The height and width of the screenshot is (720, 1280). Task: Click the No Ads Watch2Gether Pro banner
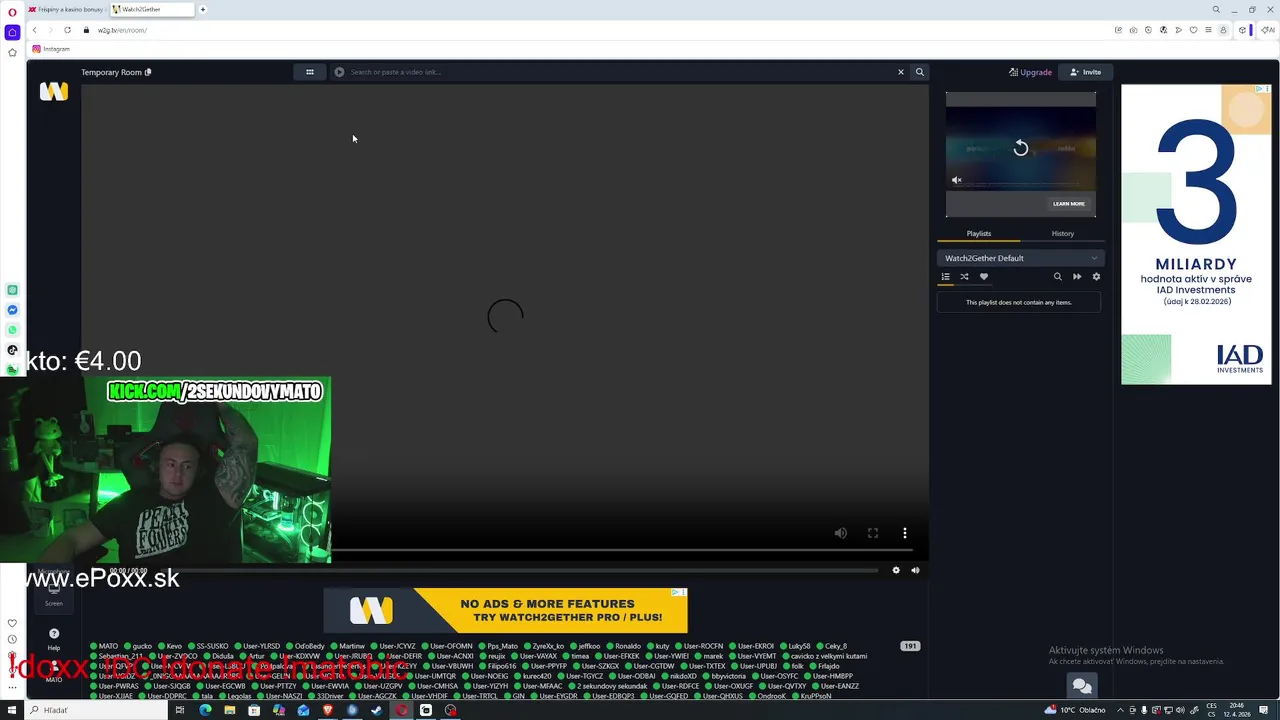[505, 610]
